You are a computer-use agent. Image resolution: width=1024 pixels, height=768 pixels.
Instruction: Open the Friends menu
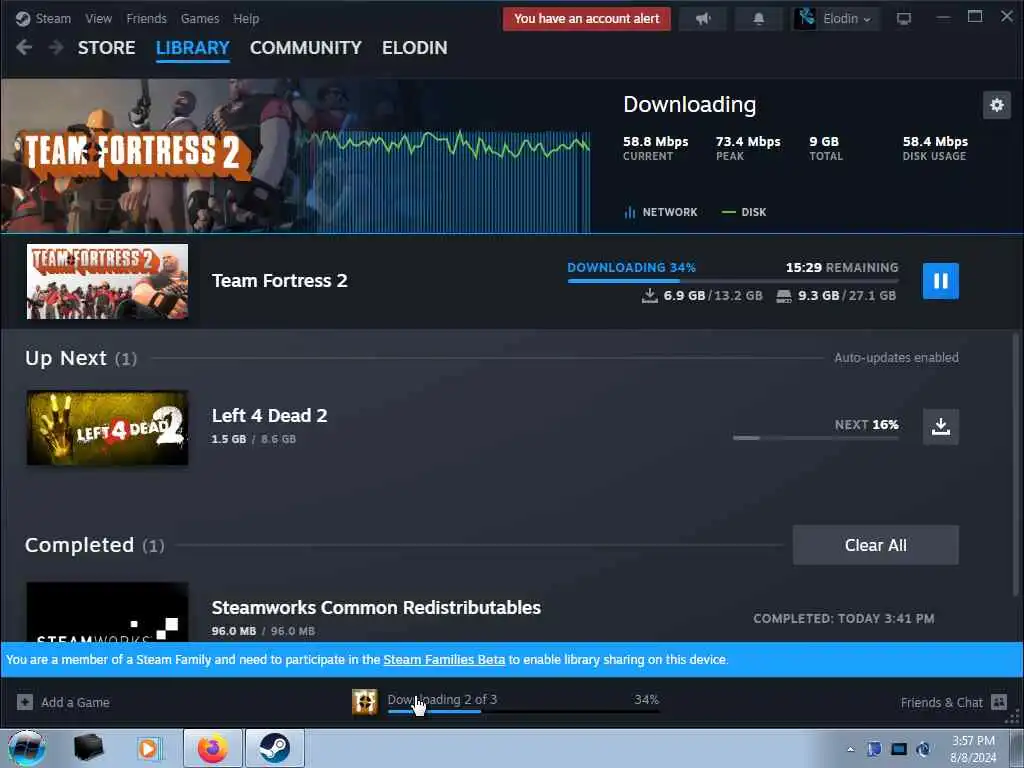(146, 18)
